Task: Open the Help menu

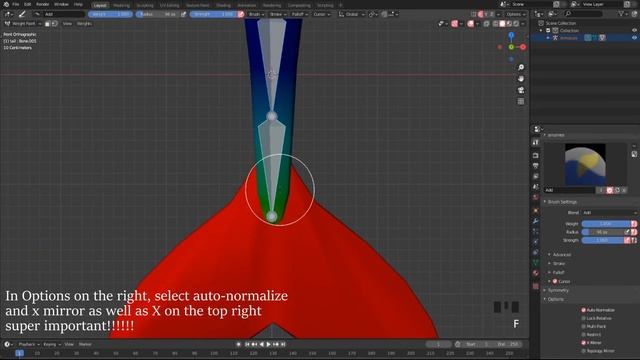Action: [x=78, y=4]
